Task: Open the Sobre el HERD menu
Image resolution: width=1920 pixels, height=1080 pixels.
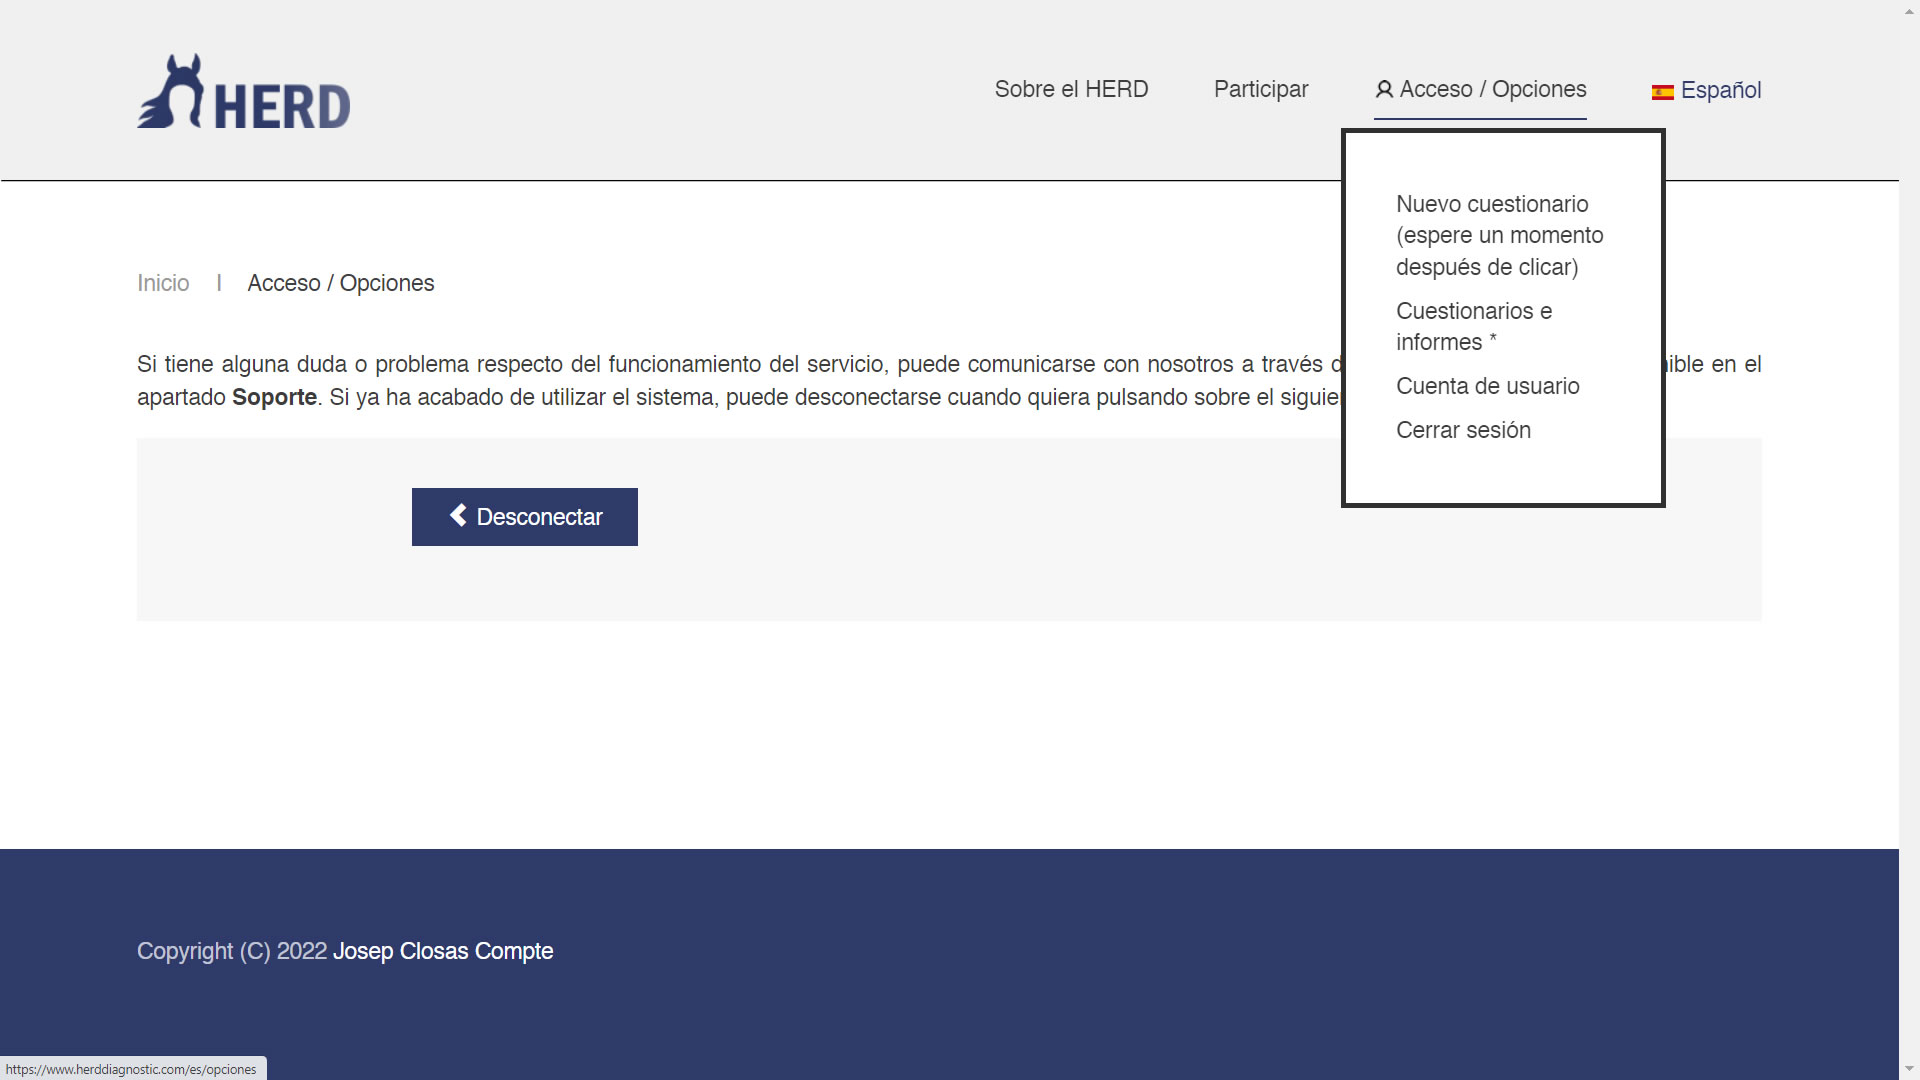Action: 1071,90
